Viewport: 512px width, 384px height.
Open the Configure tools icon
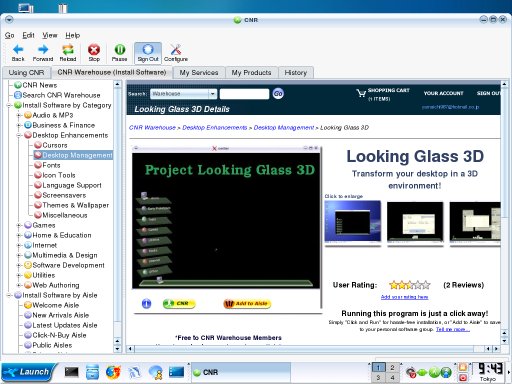click(x=176, y=50)
